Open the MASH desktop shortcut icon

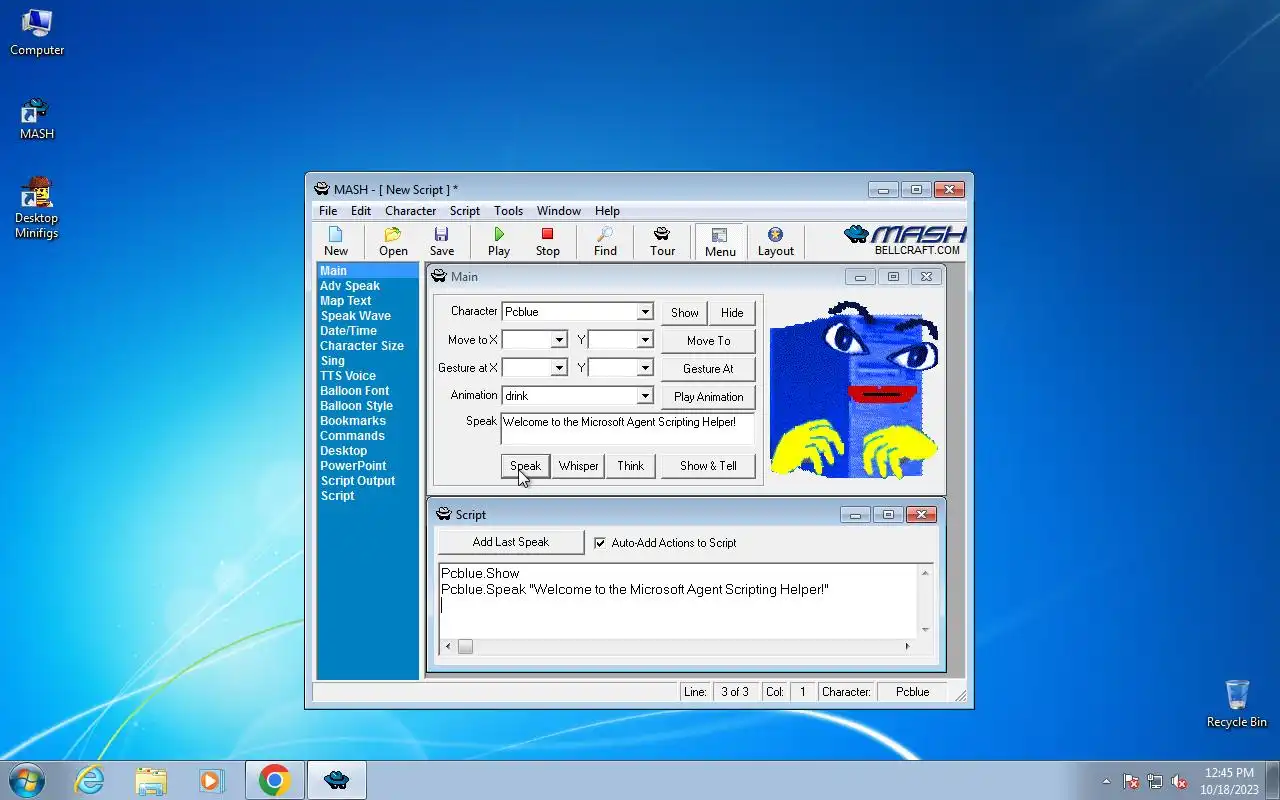[37, 119]
